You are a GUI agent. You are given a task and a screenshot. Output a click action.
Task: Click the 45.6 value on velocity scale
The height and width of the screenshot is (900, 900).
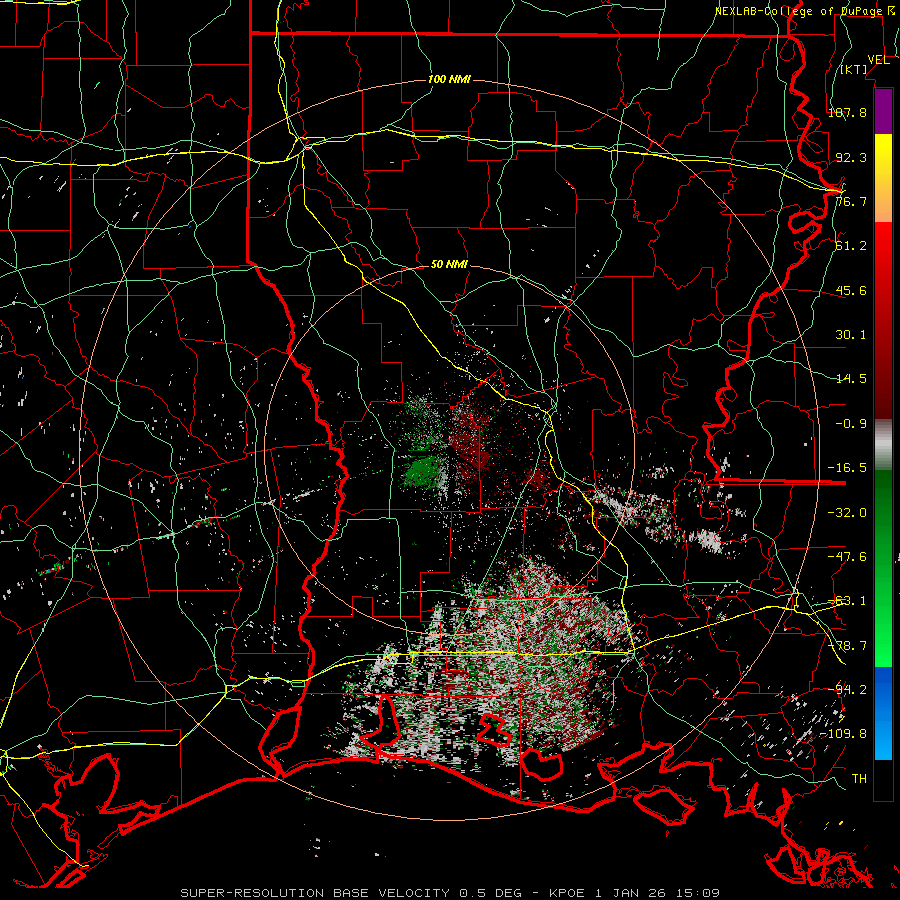point(851,290)
